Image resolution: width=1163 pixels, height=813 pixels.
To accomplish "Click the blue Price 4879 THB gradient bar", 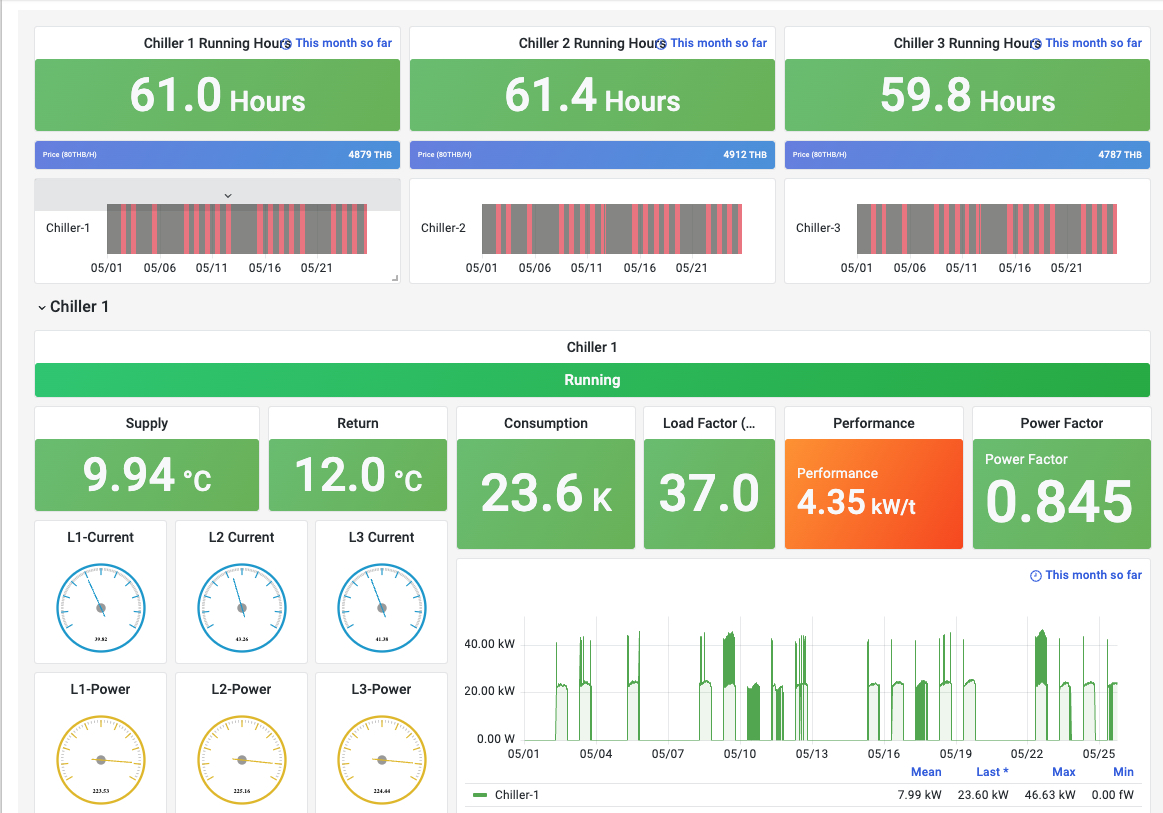I will (x=217, y=155).
